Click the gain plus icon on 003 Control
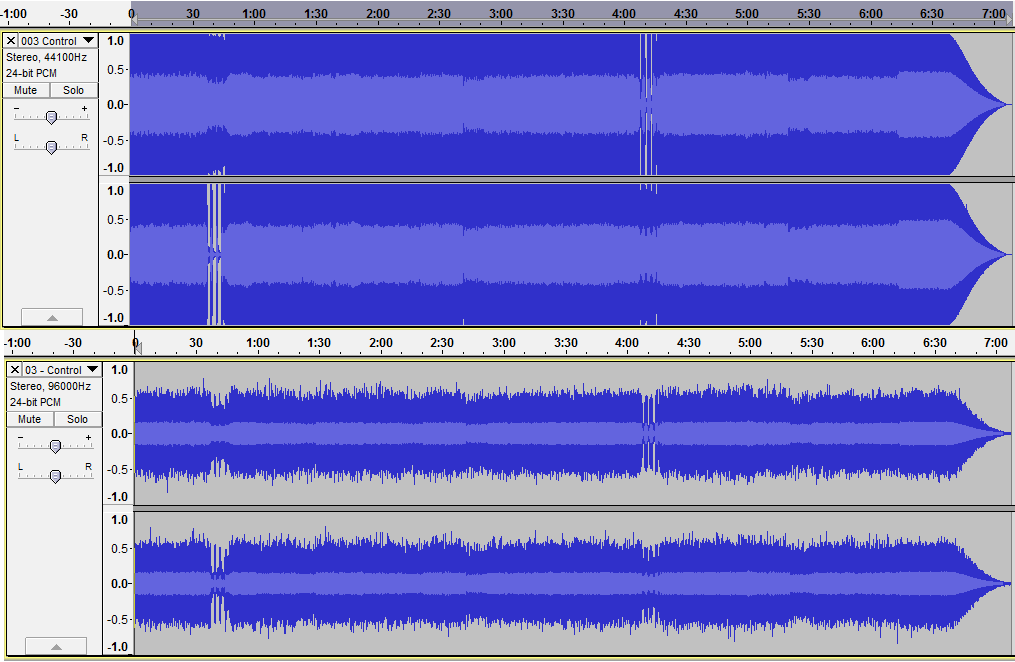Screen dimensions: 1015x662 tap(84, 108)
